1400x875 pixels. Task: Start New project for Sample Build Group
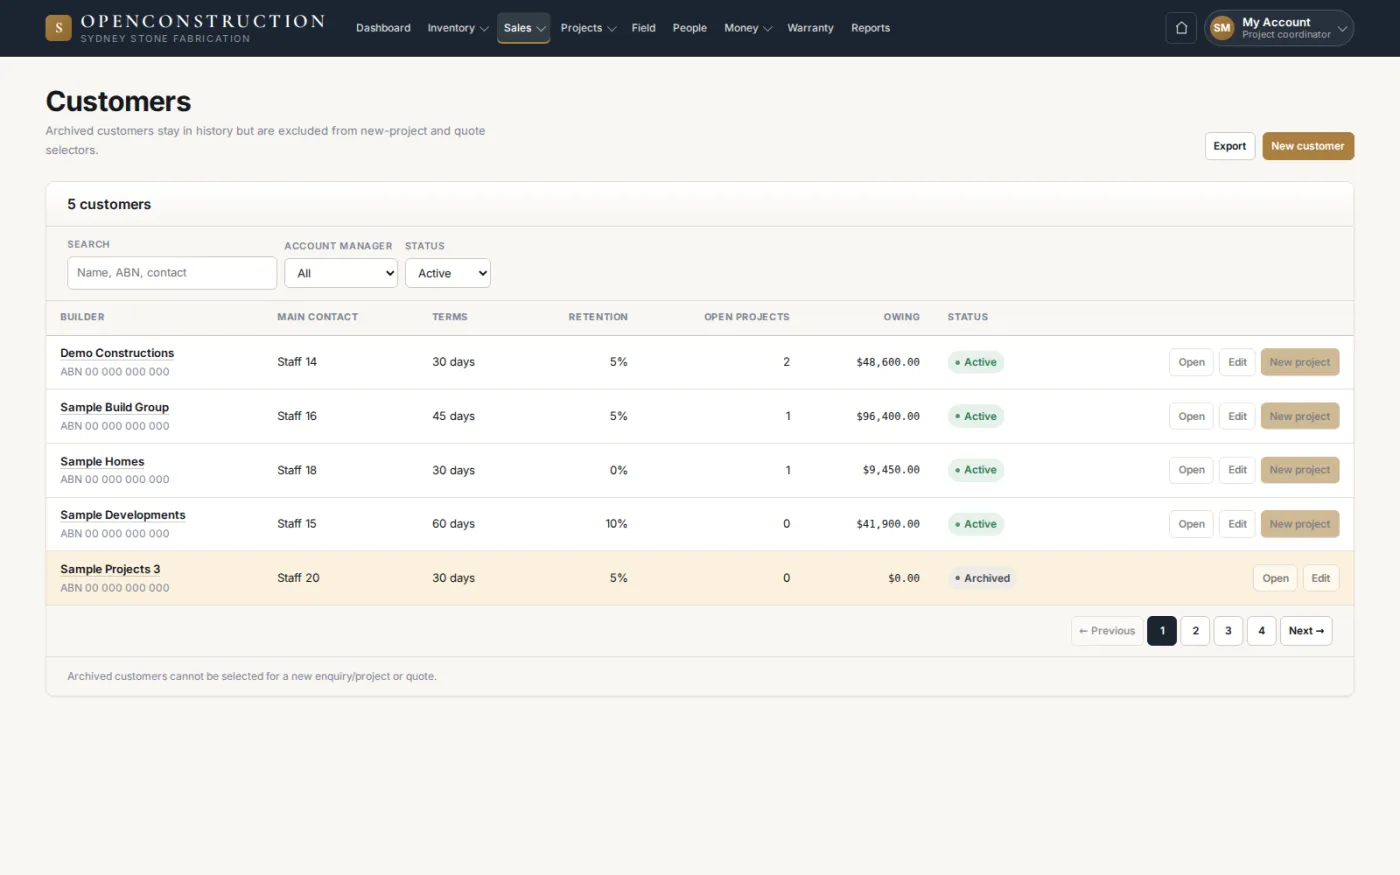1300,416
